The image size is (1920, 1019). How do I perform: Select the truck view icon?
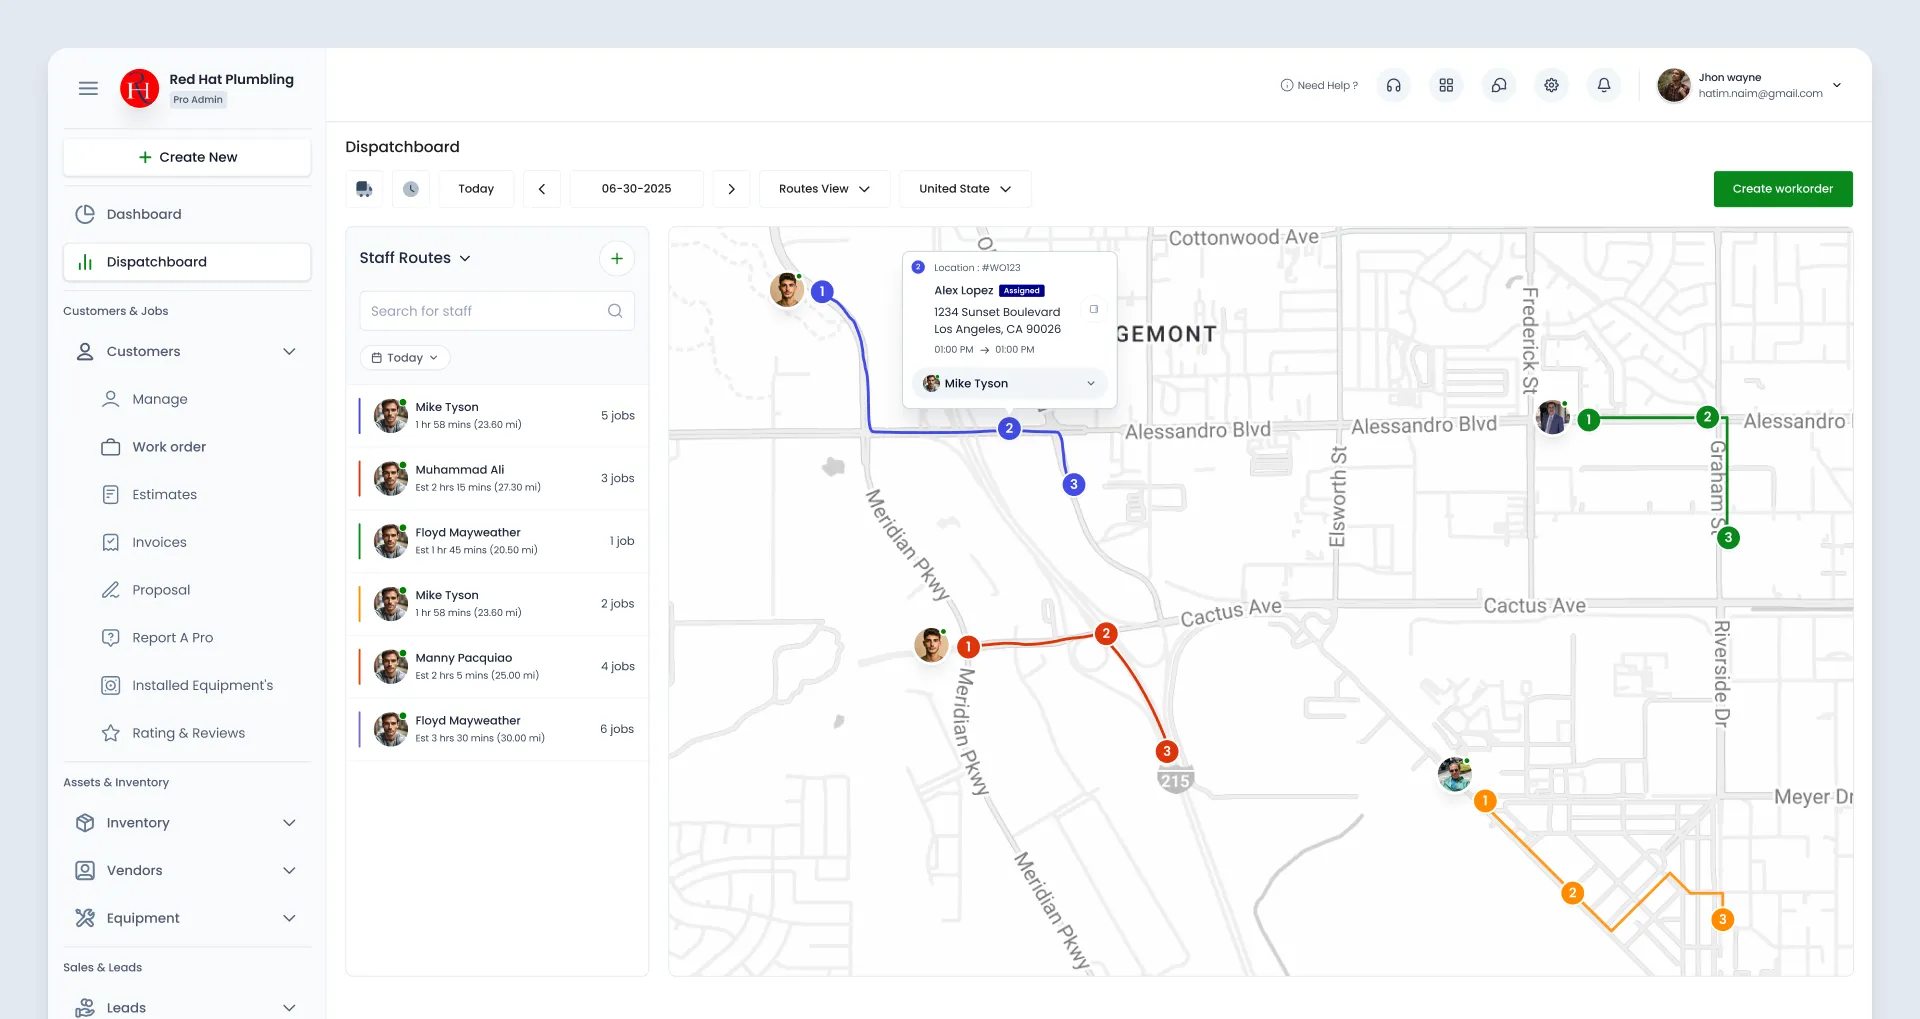click(364, 189)
